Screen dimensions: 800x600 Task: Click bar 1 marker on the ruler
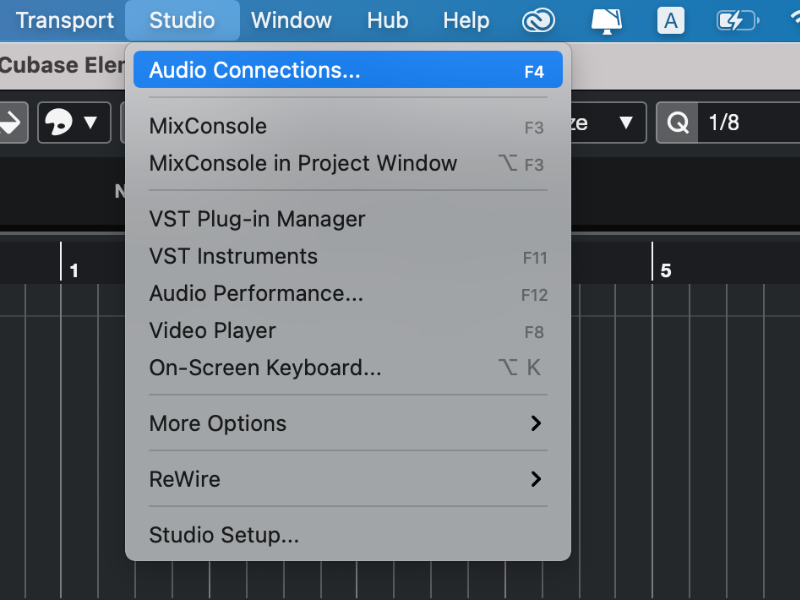[74, 270]
